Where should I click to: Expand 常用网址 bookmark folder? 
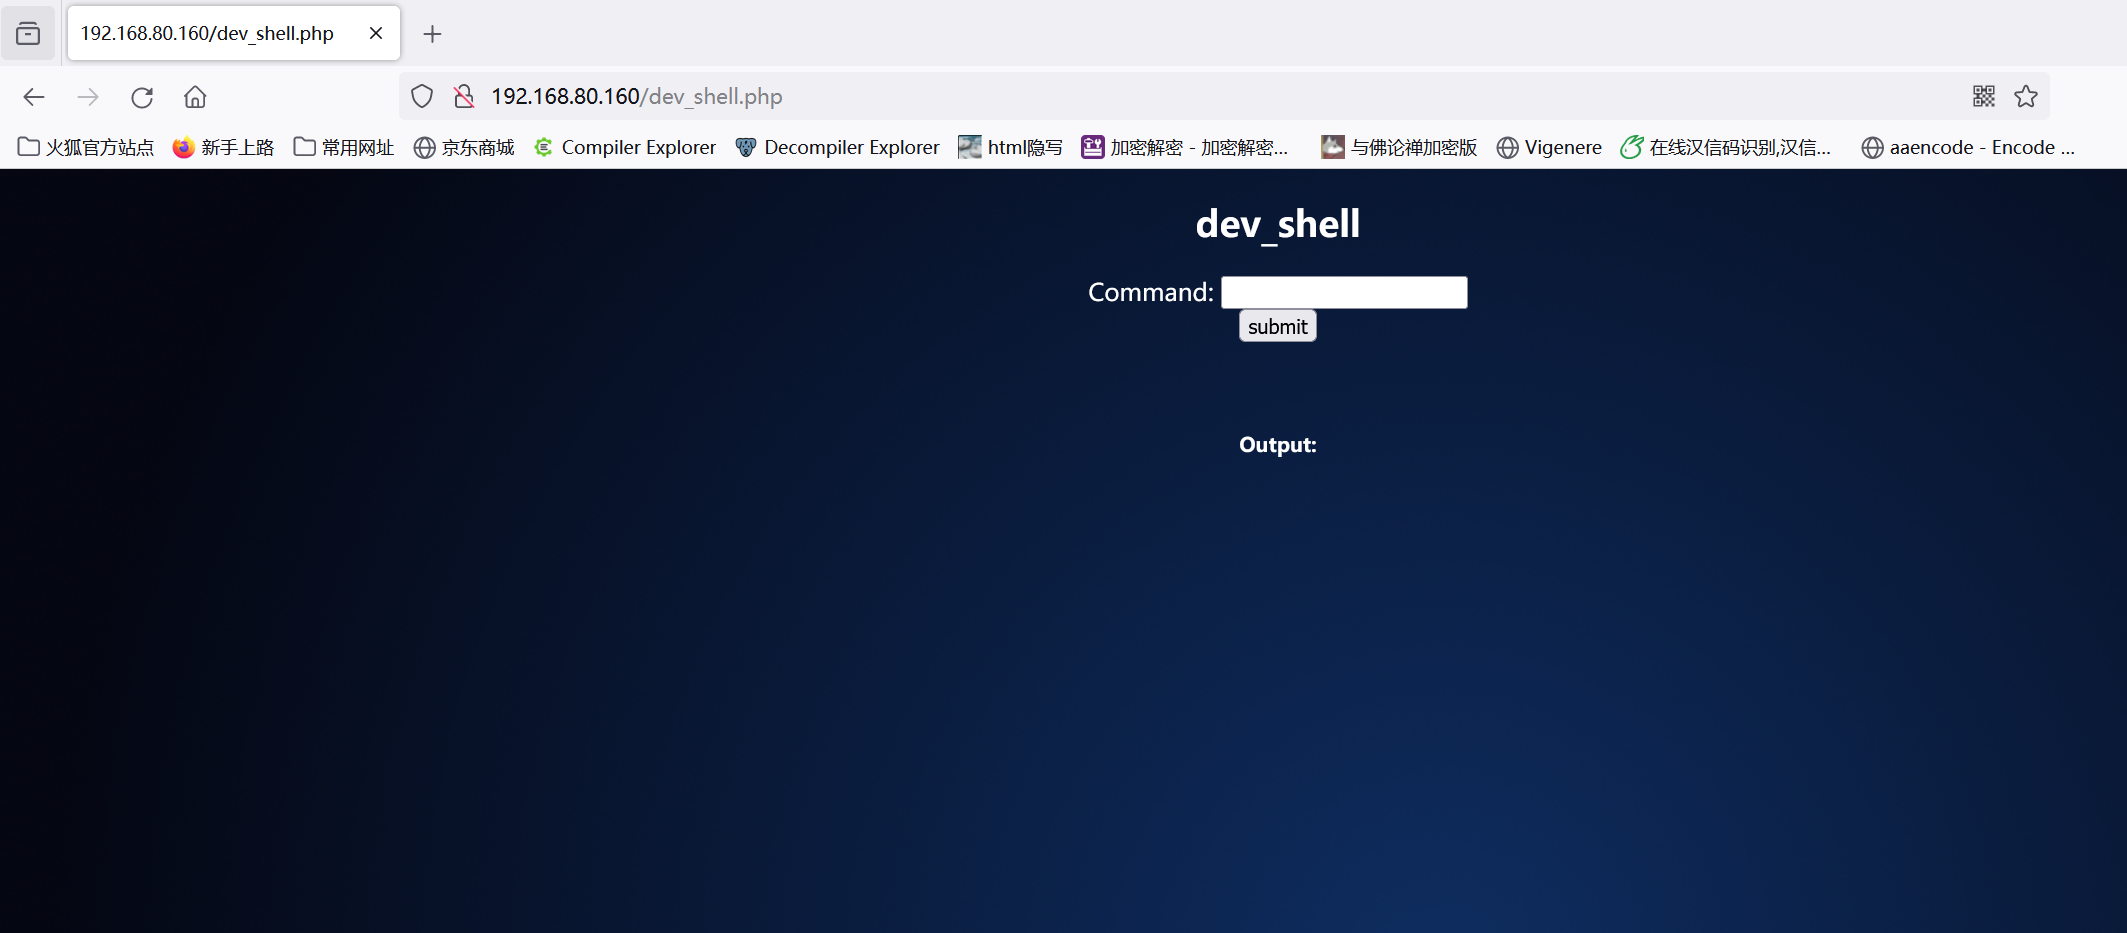tap(344, 148)
